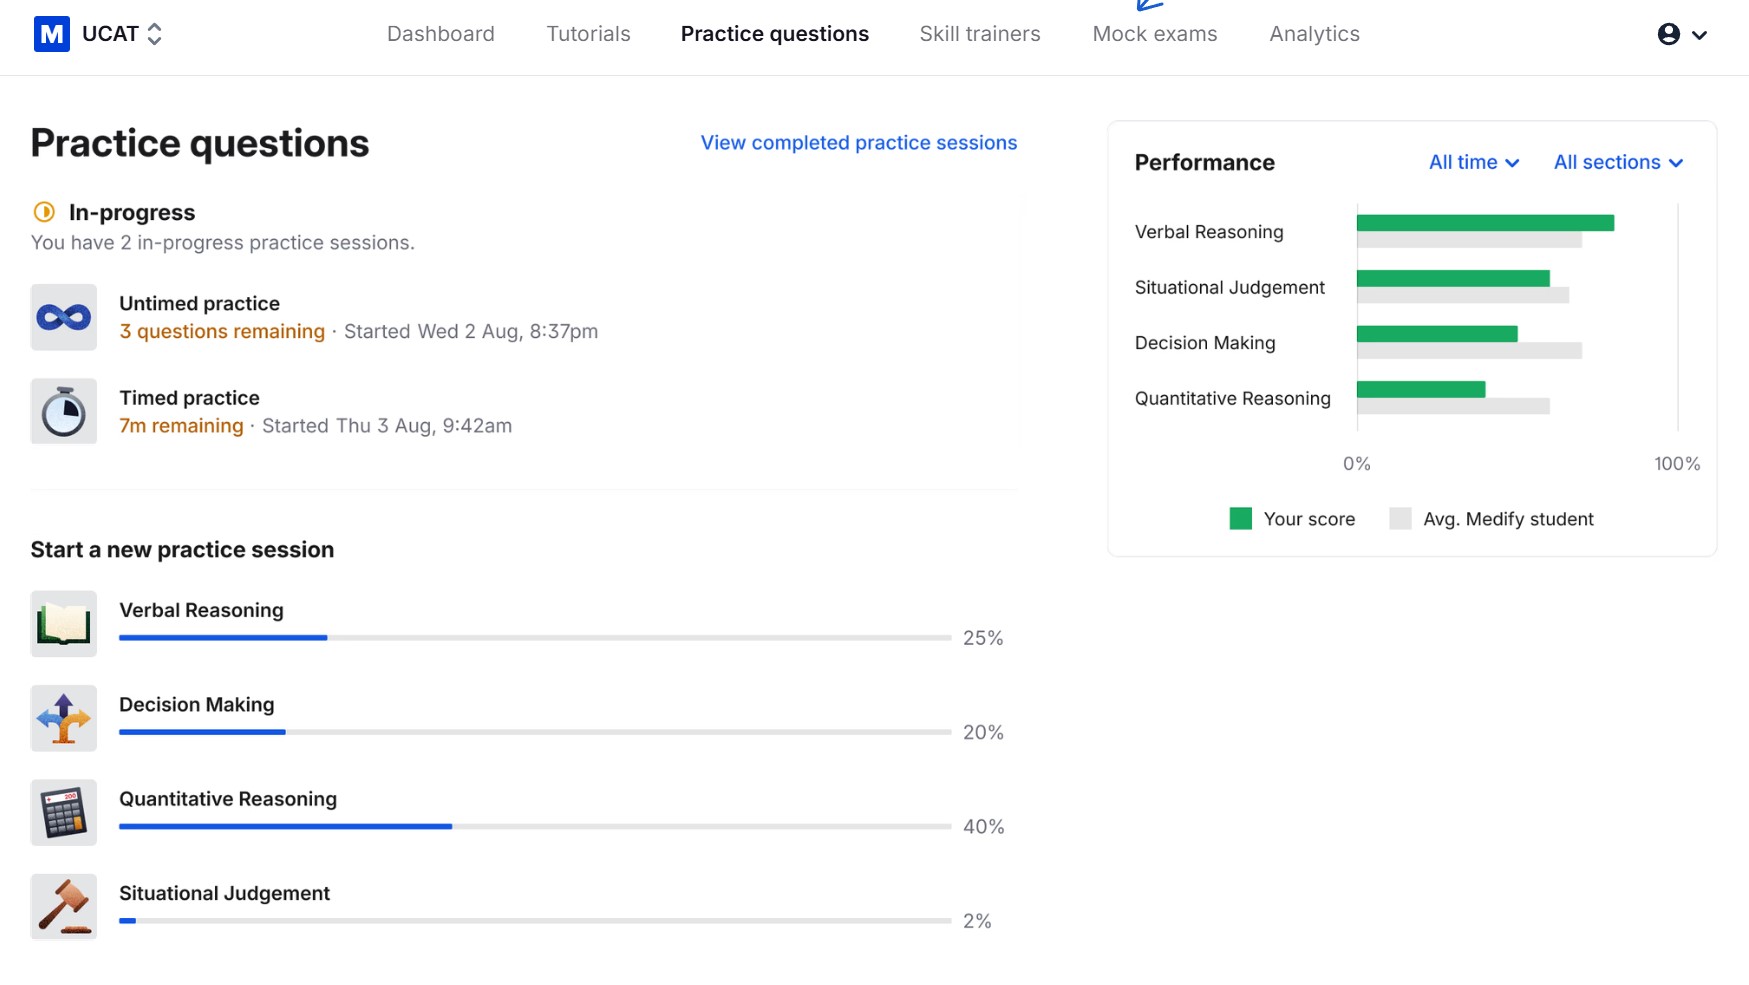Screen dimensions: 1749x985
Task: Open the Quantitative Reasoning calculator icon
Action: coord(64,812)
